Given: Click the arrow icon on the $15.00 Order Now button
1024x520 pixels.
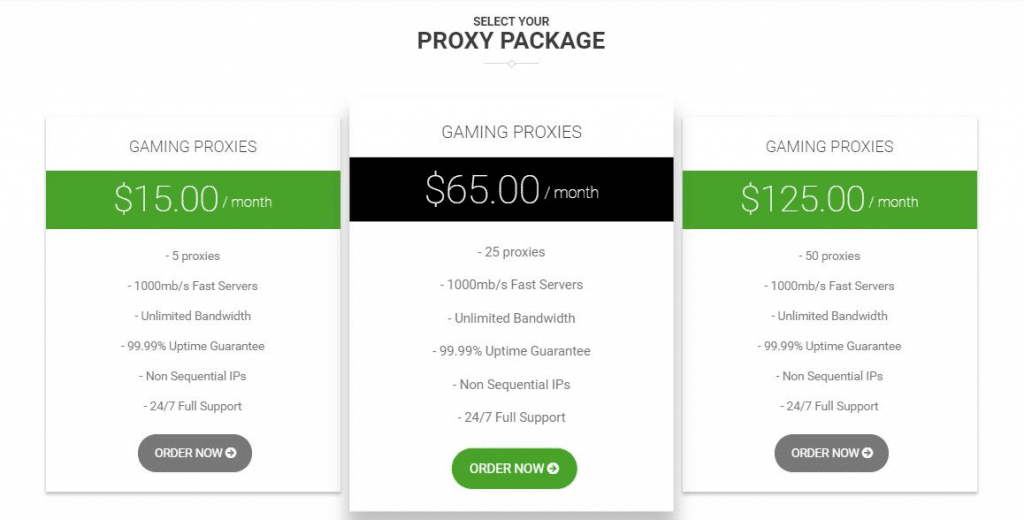Looking at the screenshot, I should (231, 453).
